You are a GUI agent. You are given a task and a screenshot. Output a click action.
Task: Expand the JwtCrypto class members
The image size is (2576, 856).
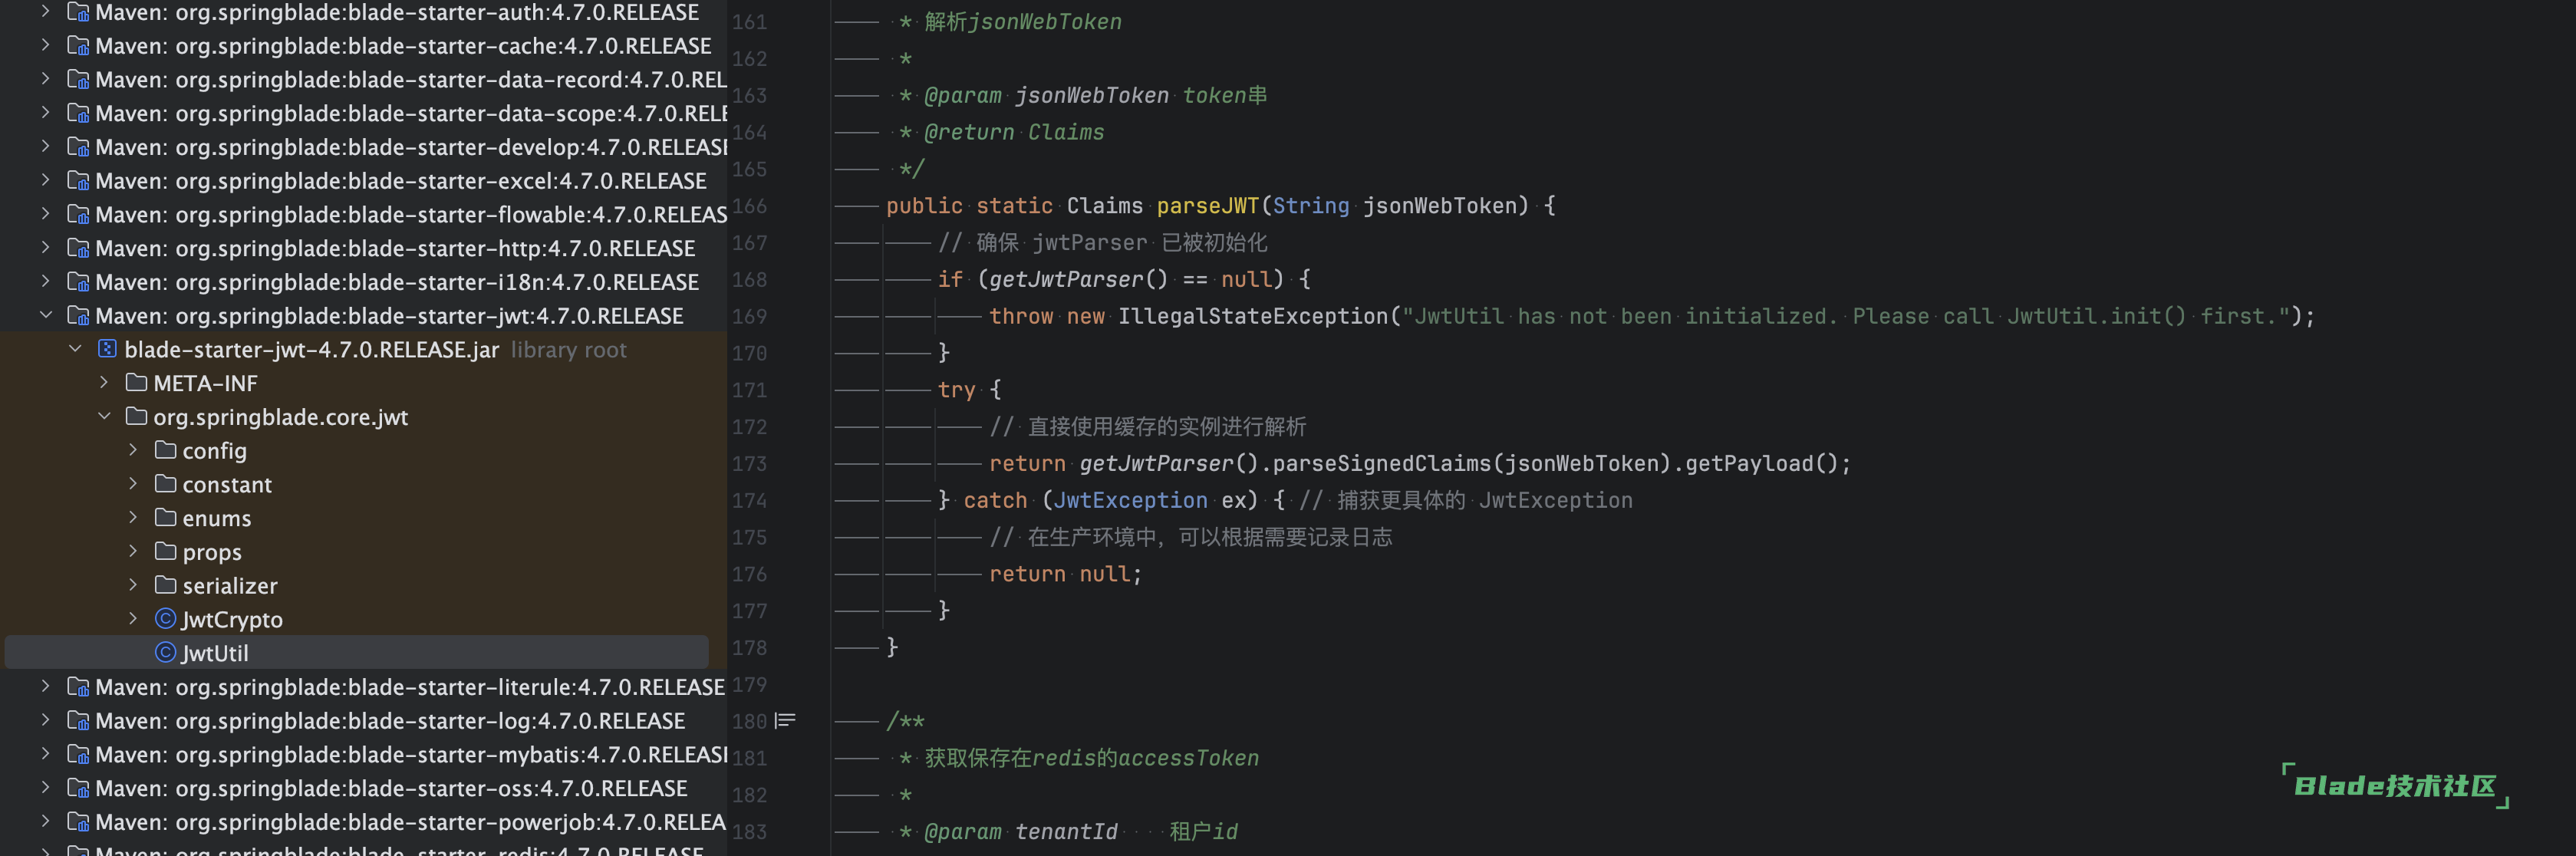133,619
